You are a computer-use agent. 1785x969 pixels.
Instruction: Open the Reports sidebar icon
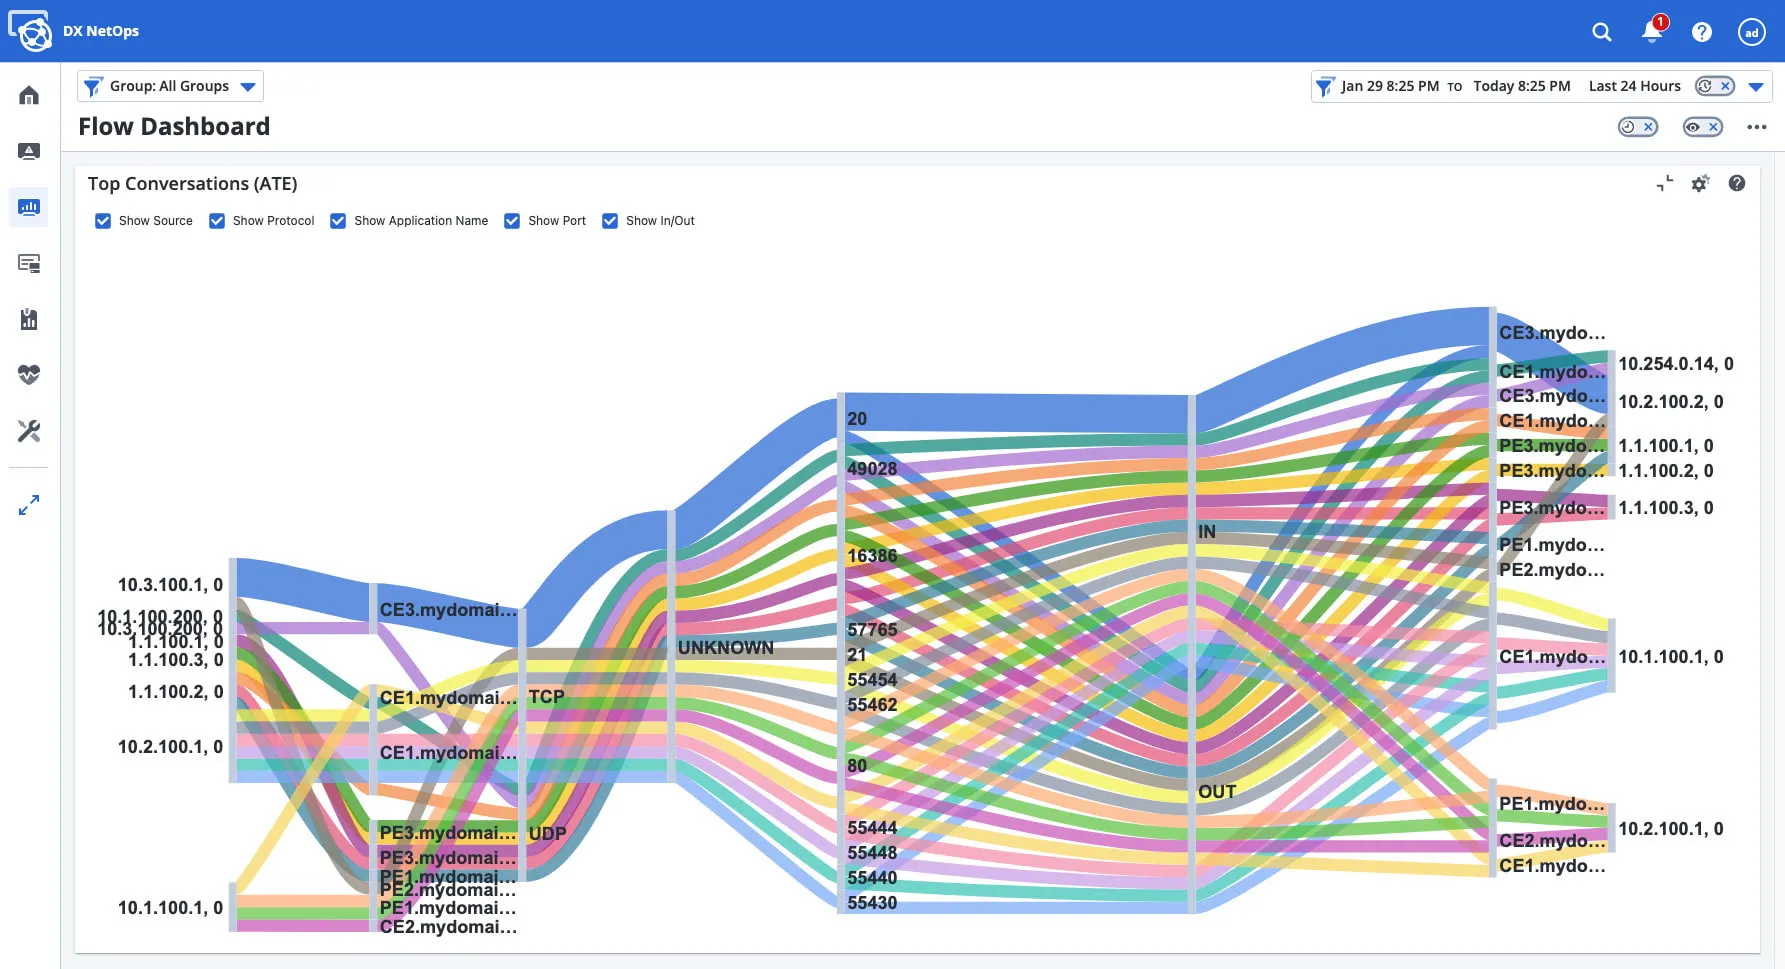point(28,263)
